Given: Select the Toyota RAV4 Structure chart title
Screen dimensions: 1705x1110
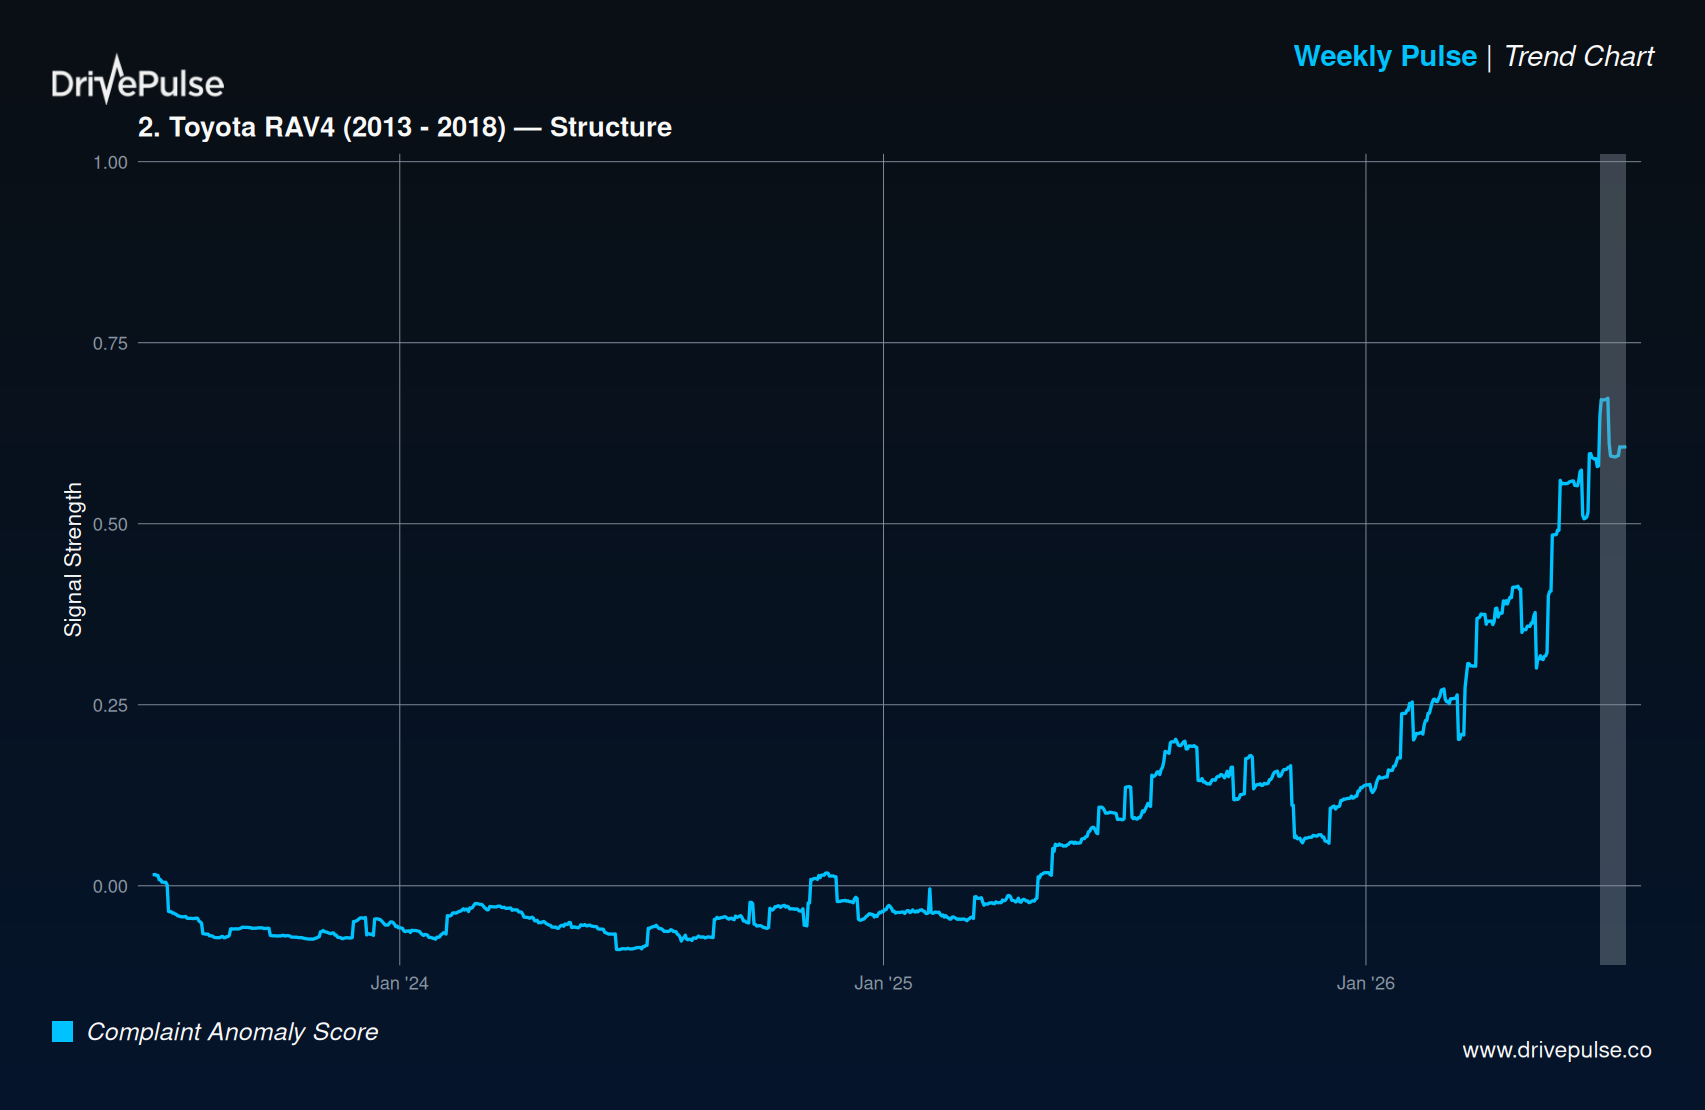Looking at the screenshot, I should (x=405, y=127).
